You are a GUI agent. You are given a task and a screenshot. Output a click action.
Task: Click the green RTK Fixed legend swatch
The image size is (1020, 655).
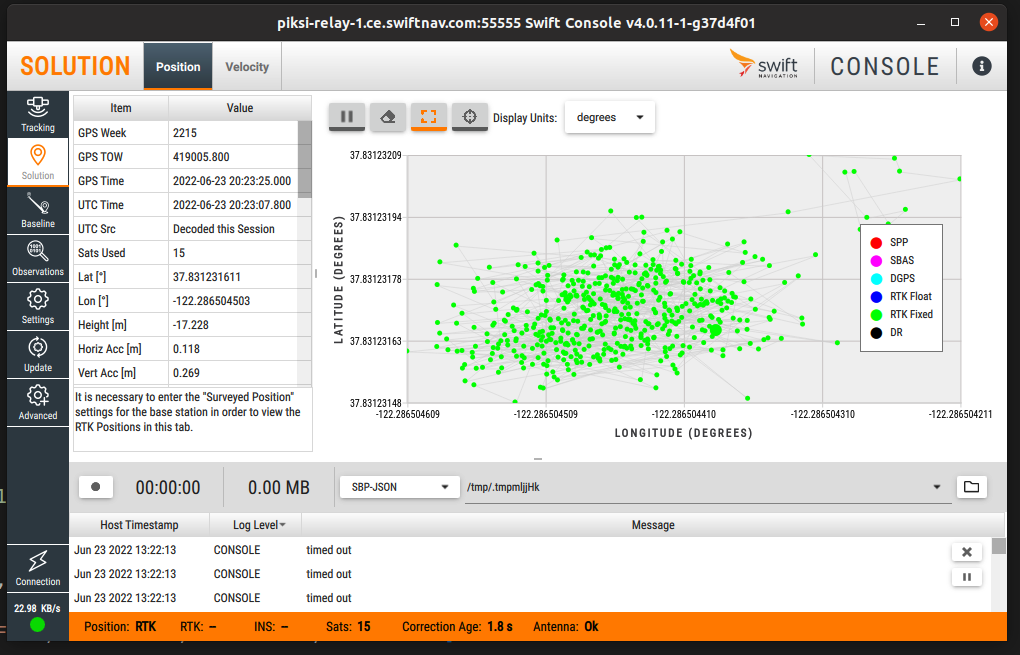pyautogui.click(x=876, y=315)
